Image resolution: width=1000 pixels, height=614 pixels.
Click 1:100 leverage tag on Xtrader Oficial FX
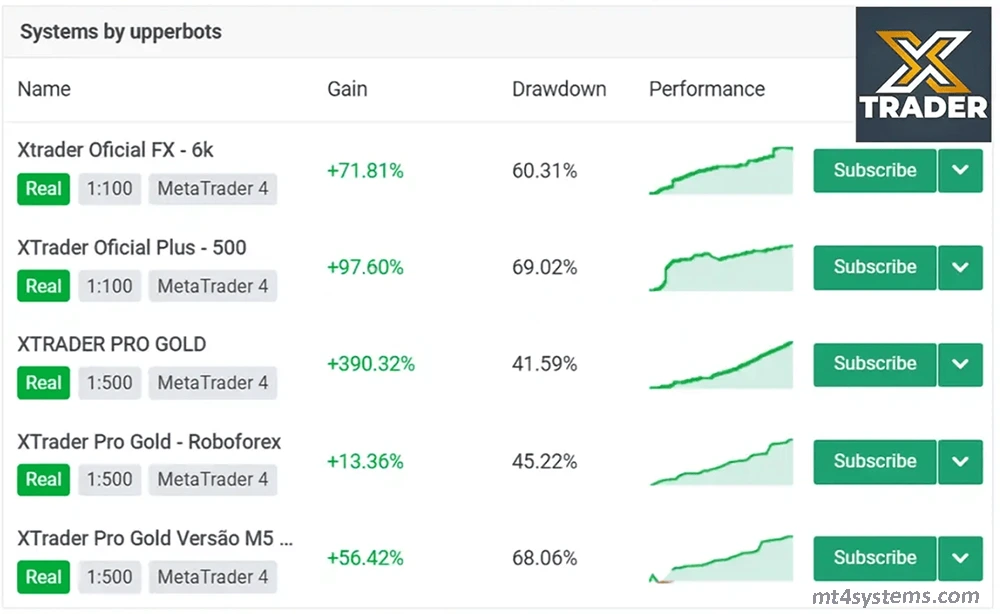(x=109, y=189)
